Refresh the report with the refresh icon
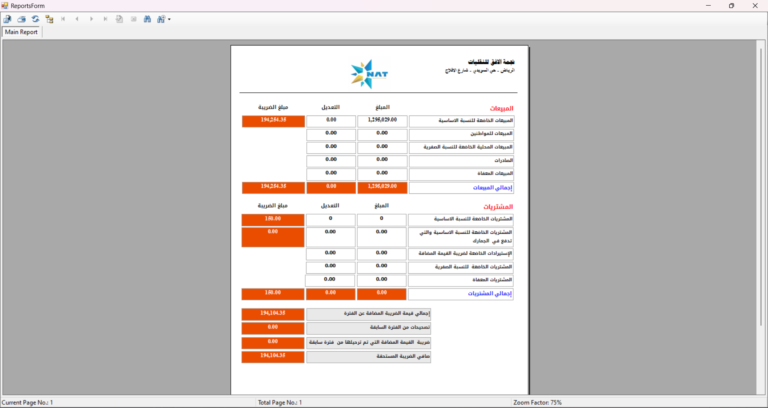This screenshot has width=768, height=408. tap(34, 19)
